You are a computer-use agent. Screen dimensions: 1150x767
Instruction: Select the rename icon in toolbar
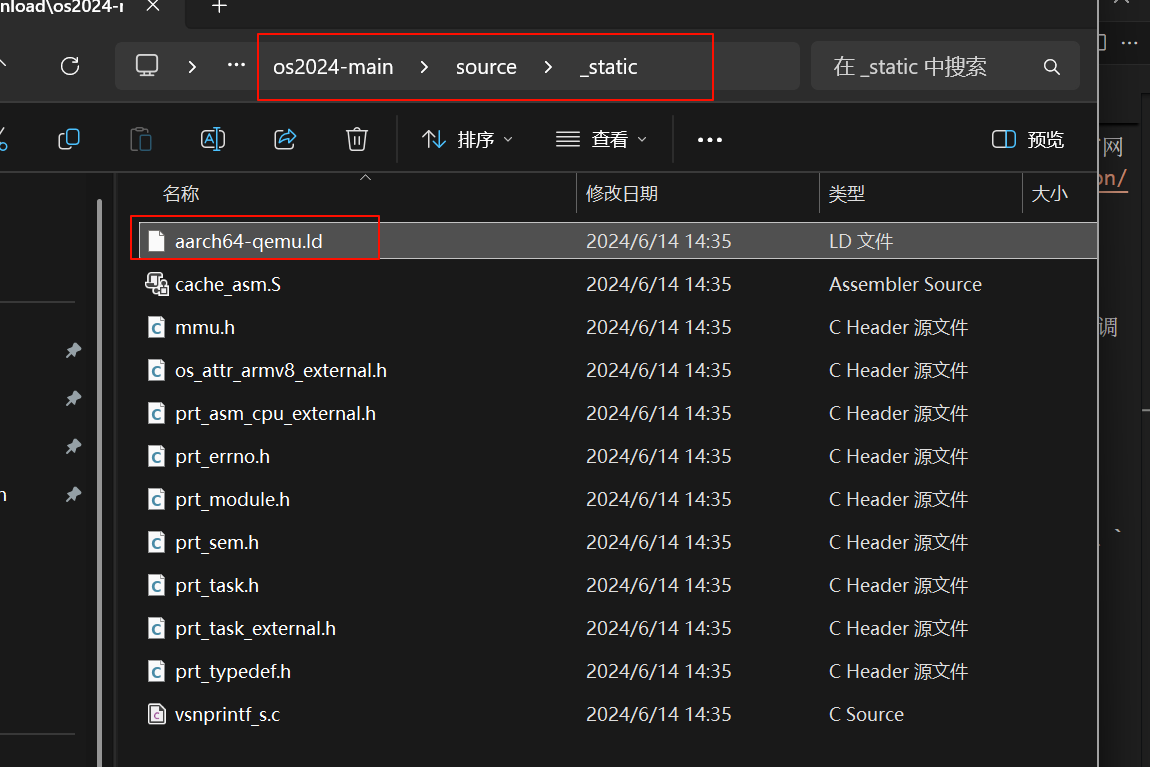pos(213,138)
